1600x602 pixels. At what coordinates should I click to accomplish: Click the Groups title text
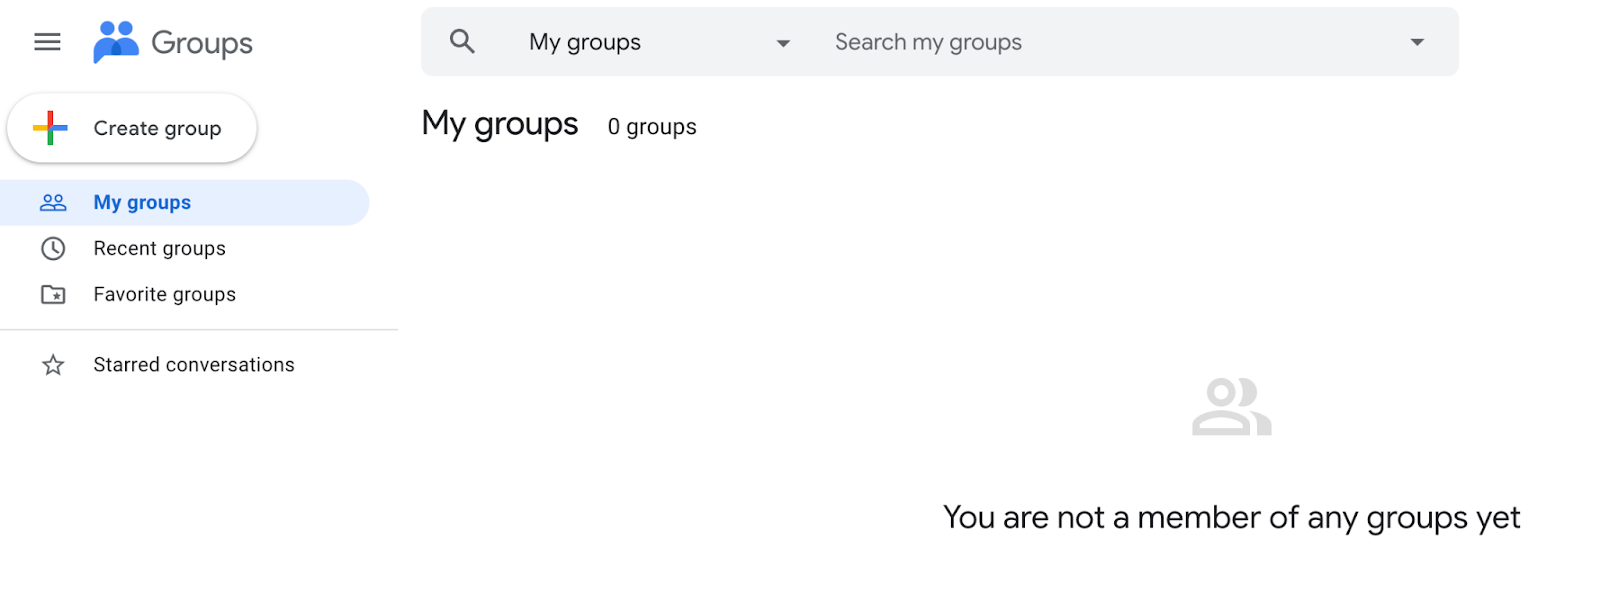[x=201, y=43]
